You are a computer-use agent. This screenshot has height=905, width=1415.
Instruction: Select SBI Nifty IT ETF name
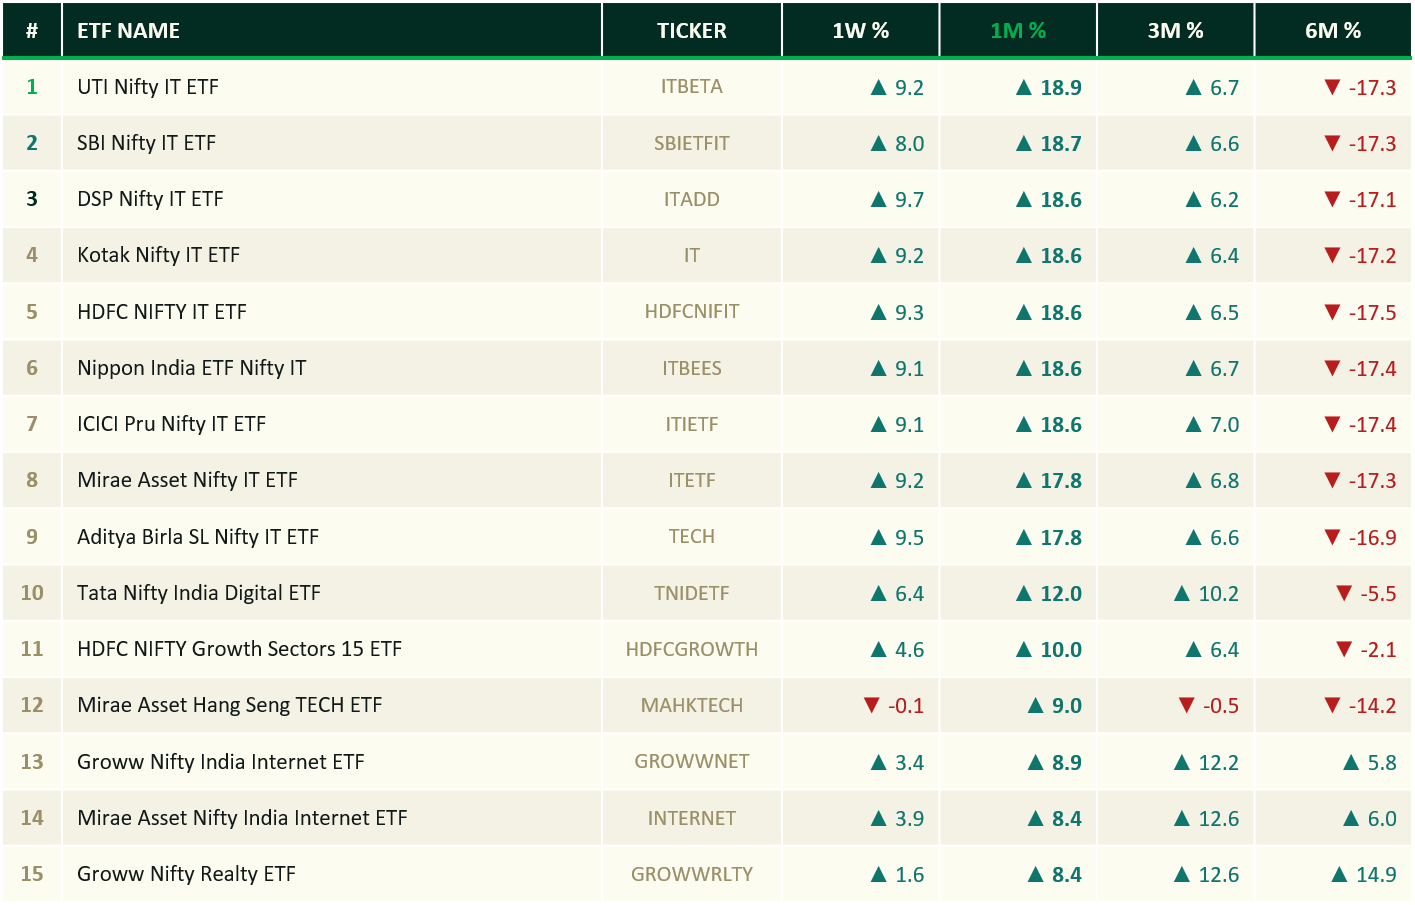coord(147,143)
